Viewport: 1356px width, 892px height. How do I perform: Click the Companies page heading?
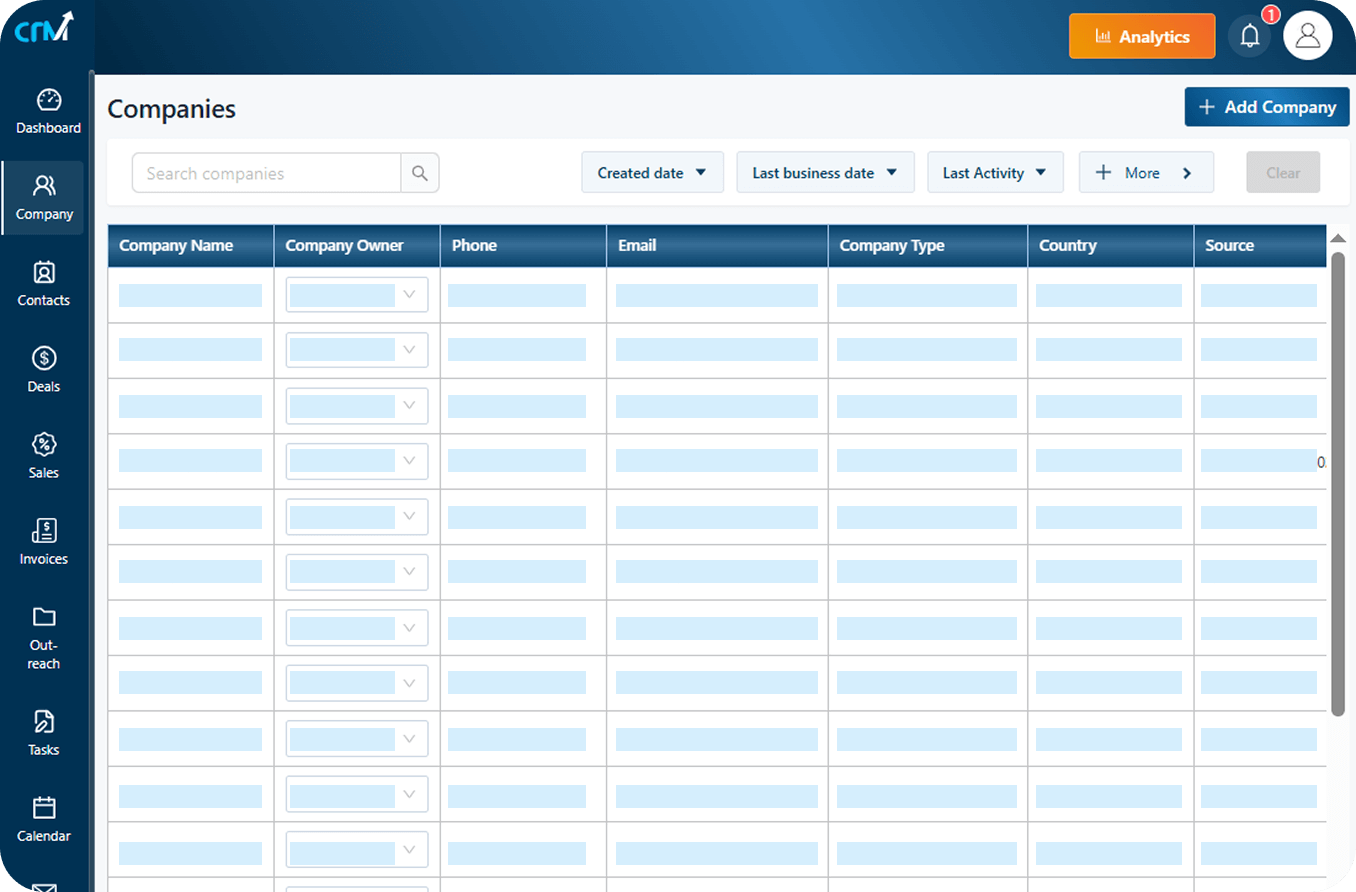pyautogui.click(x=172, y=109)
